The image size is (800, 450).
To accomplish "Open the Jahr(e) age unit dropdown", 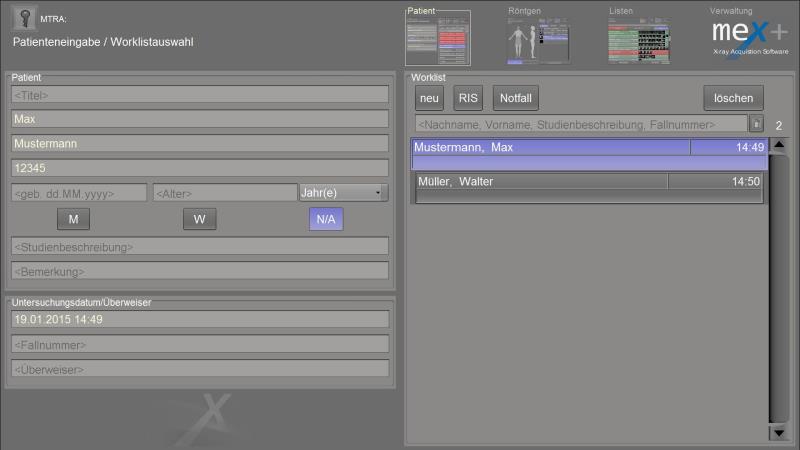I will coord(343,192).
